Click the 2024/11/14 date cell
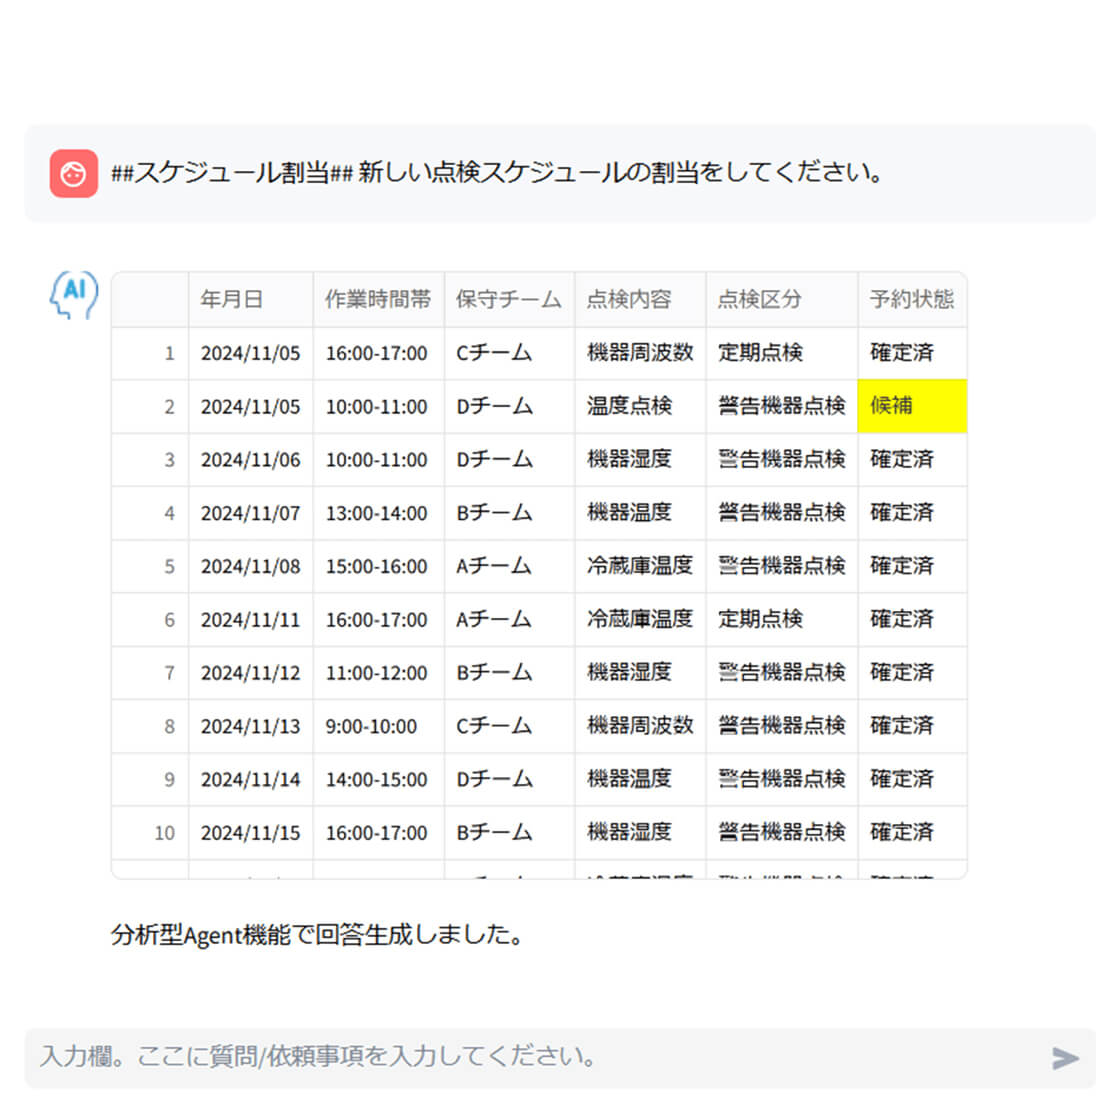1096x1102 pixels. click(250, 779)
